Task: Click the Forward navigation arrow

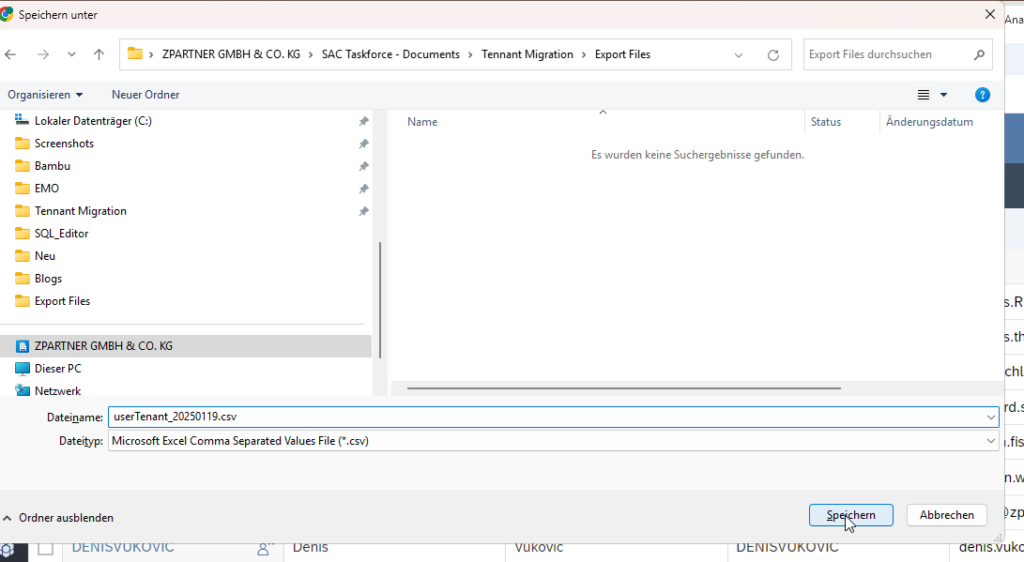Action: [42, 54]
